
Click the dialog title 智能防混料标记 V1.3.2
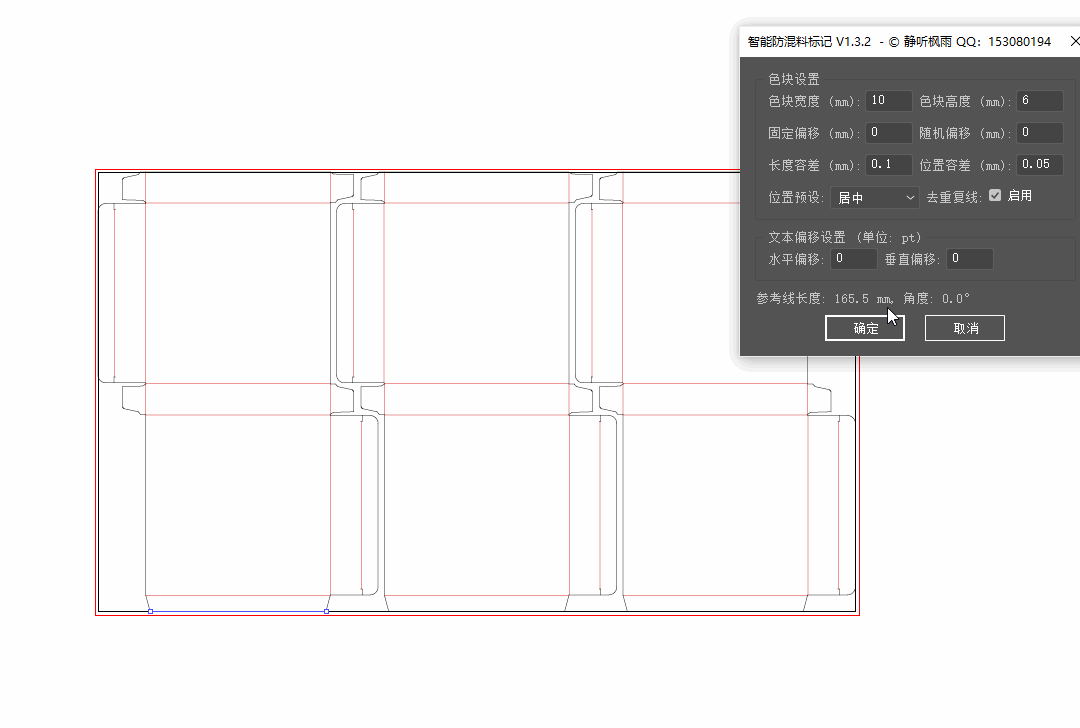pos(809,42)
